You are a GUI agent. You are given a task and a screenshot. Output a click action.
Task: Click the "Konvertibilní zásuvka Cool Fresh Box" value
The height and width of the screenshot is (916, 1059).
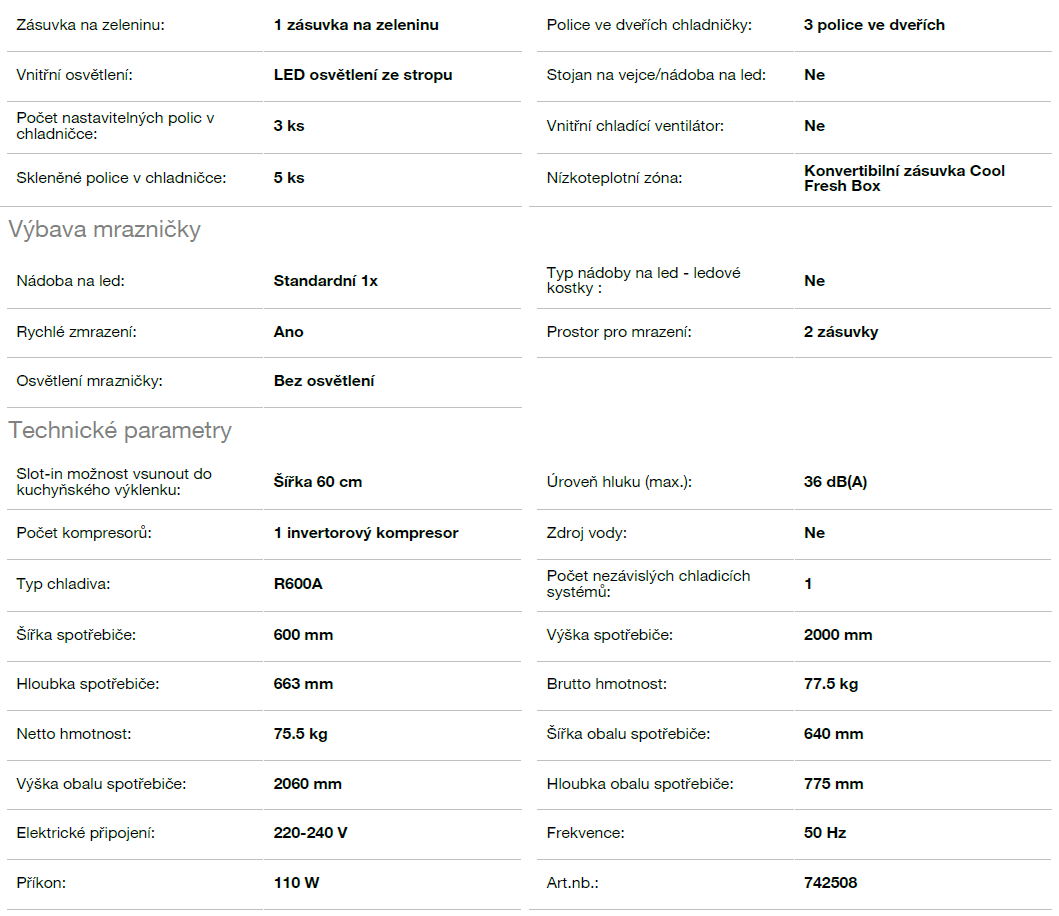coord(904,178)
